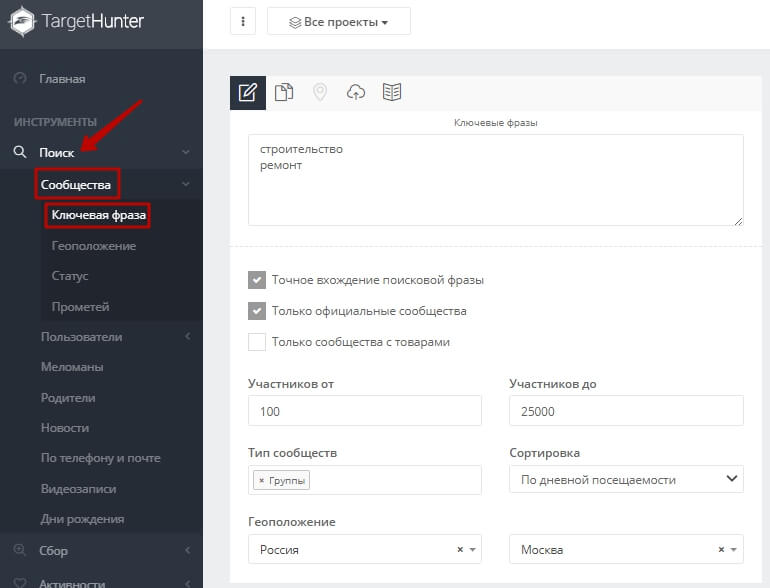
Task: Clear the Москва city selection
Action: (721, 549)
